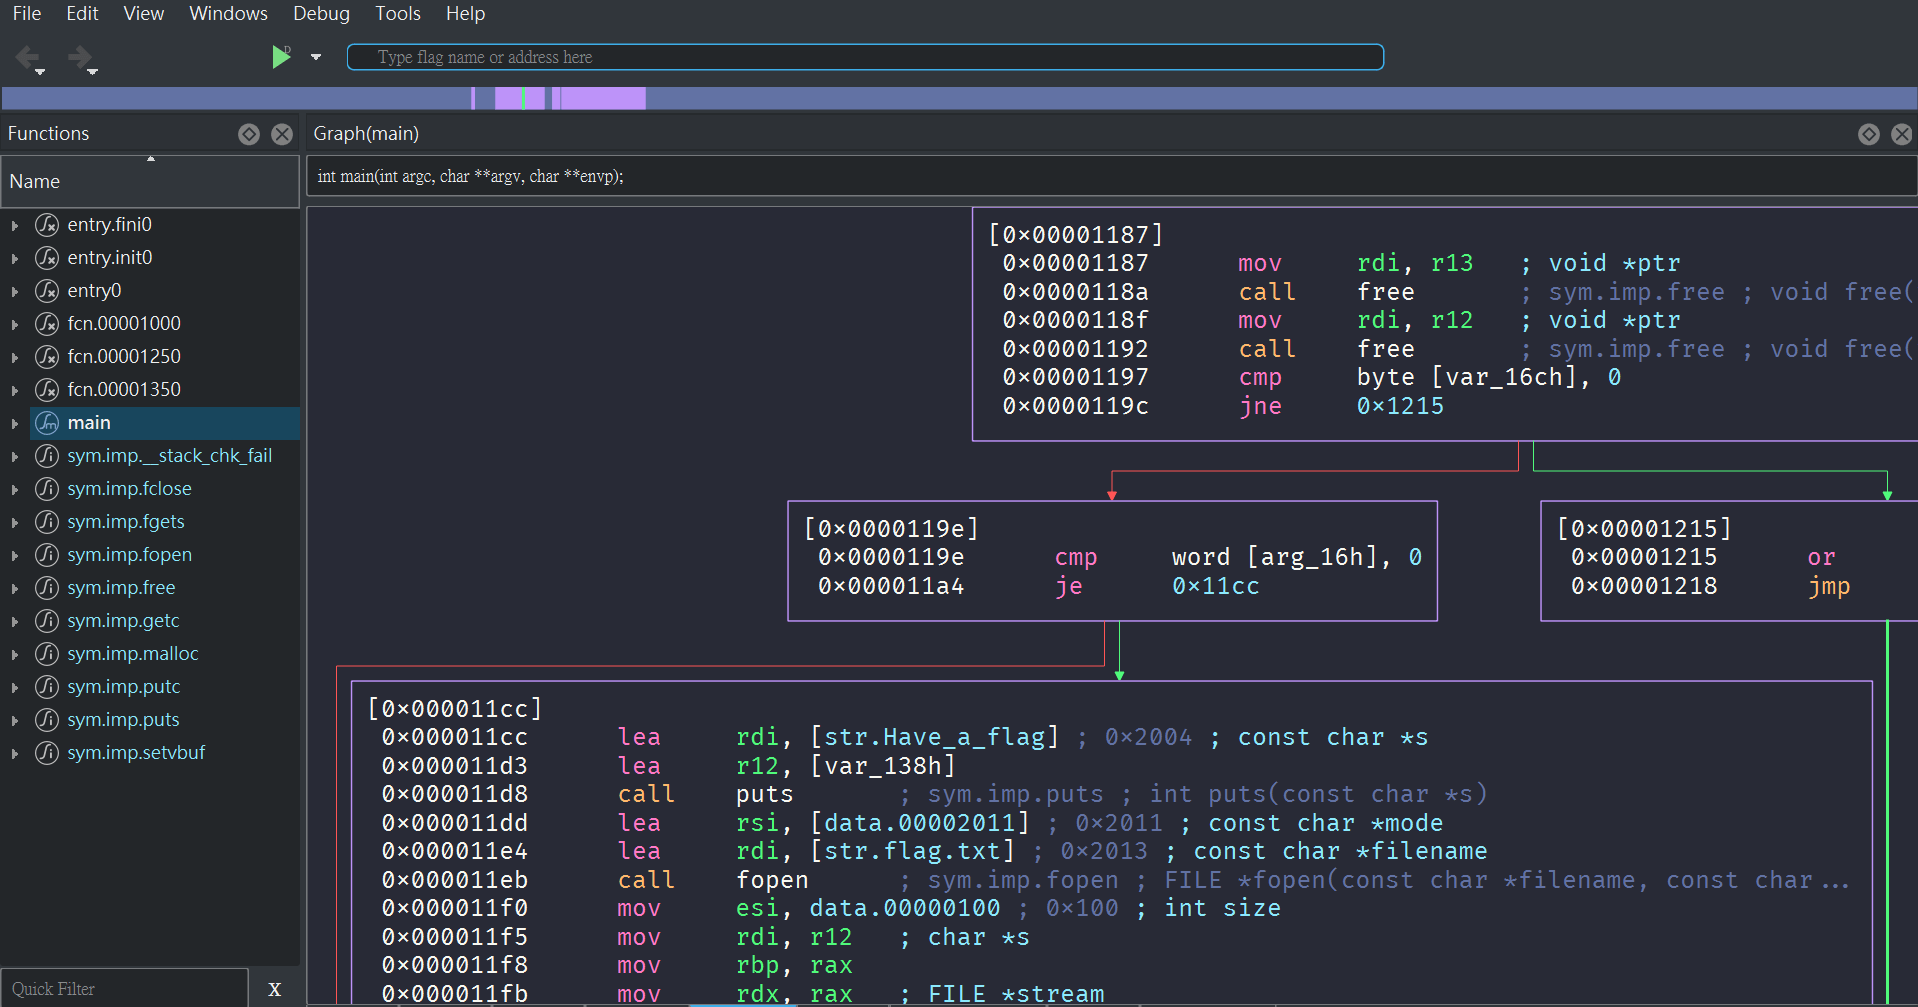Float the Functions panel with the diamond icon
The image size is (1918, 1007).
coord(249,134)
